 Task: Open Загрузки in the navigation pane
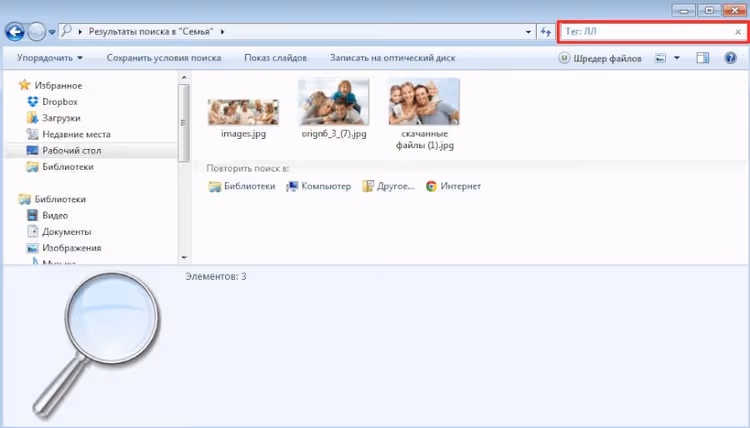tap(61, 118)
